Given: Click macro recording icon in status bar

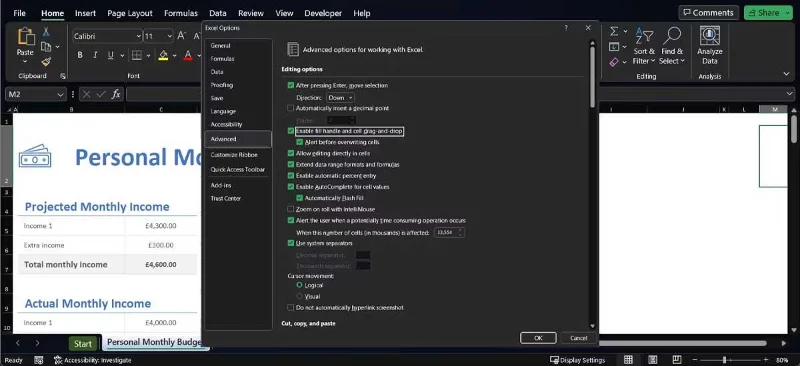Looking at the screenshot, I should point(39,360).
